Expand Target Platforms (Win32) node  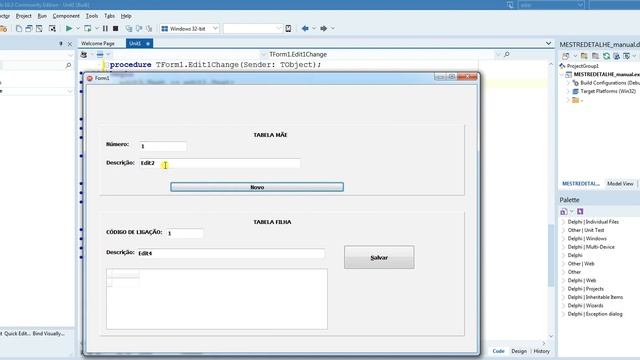[x=568, y=91]
